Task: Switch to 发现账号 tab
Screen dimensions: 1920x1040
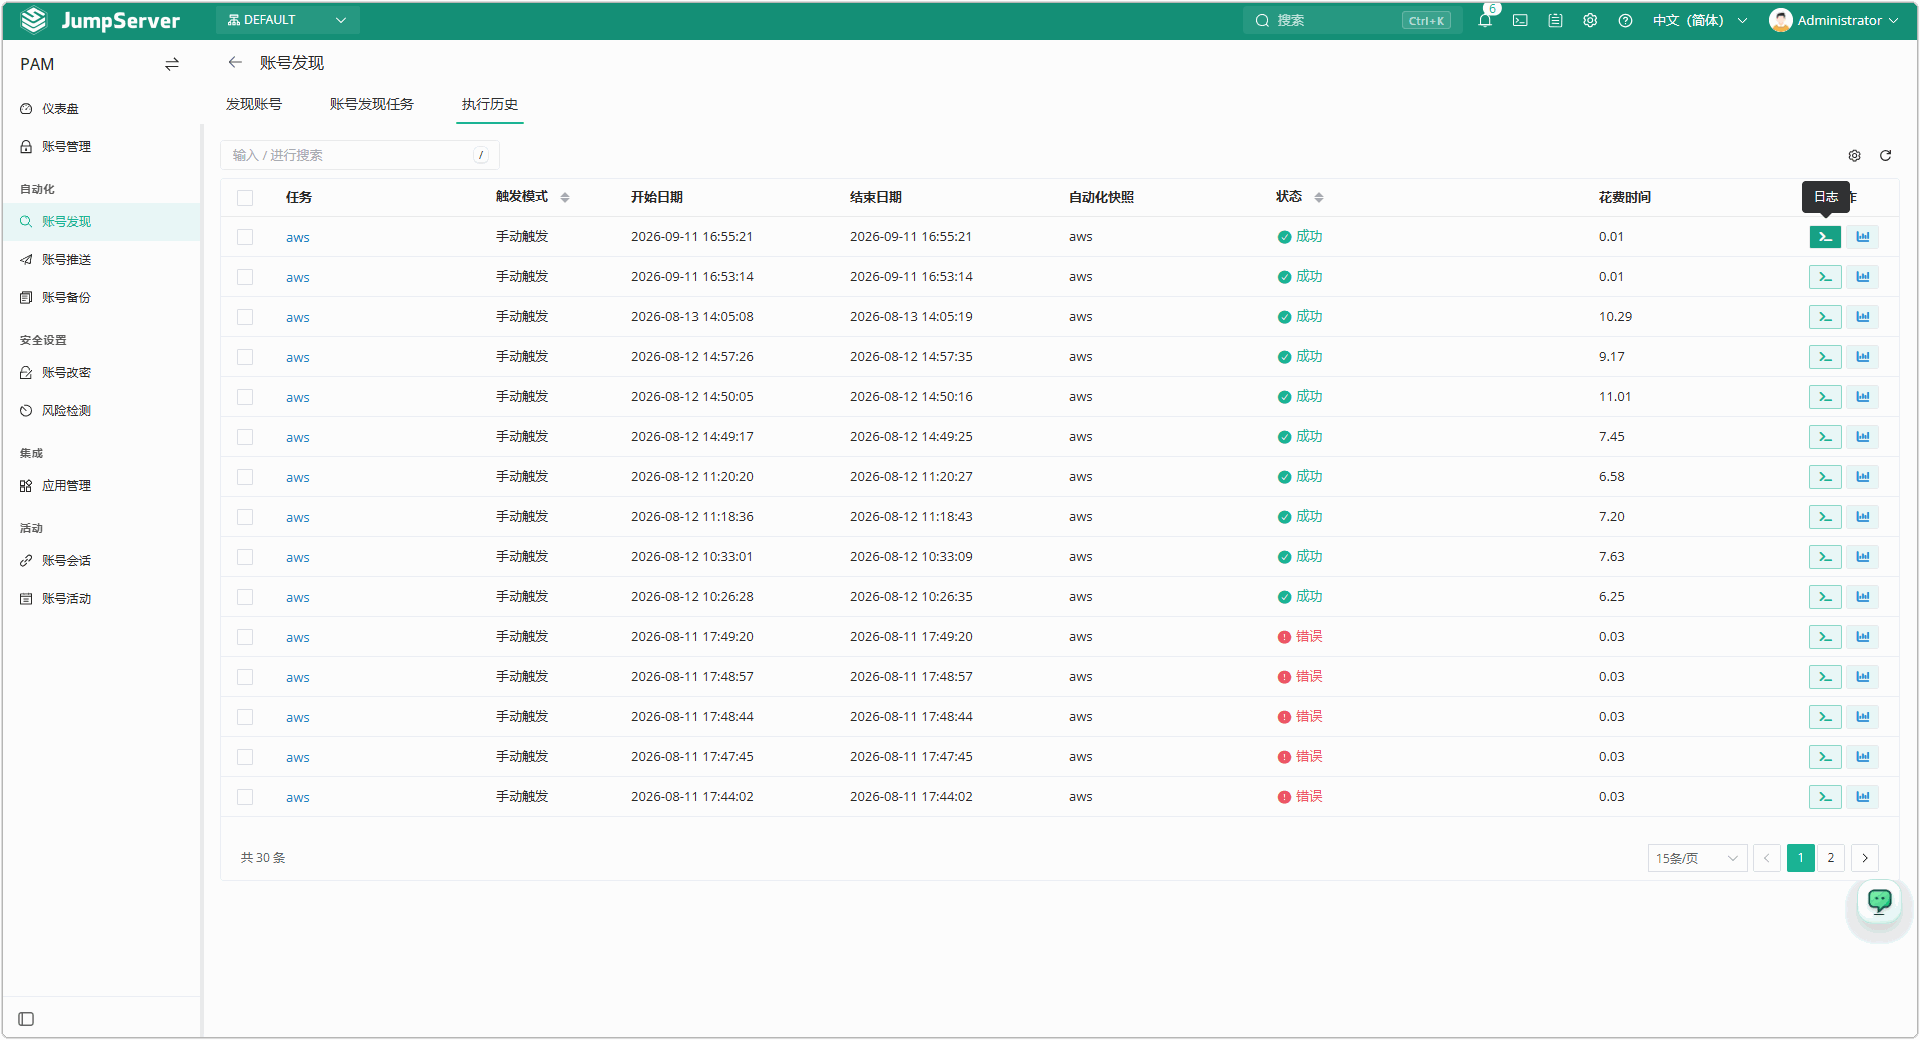Action: click(x=254, y=104)
